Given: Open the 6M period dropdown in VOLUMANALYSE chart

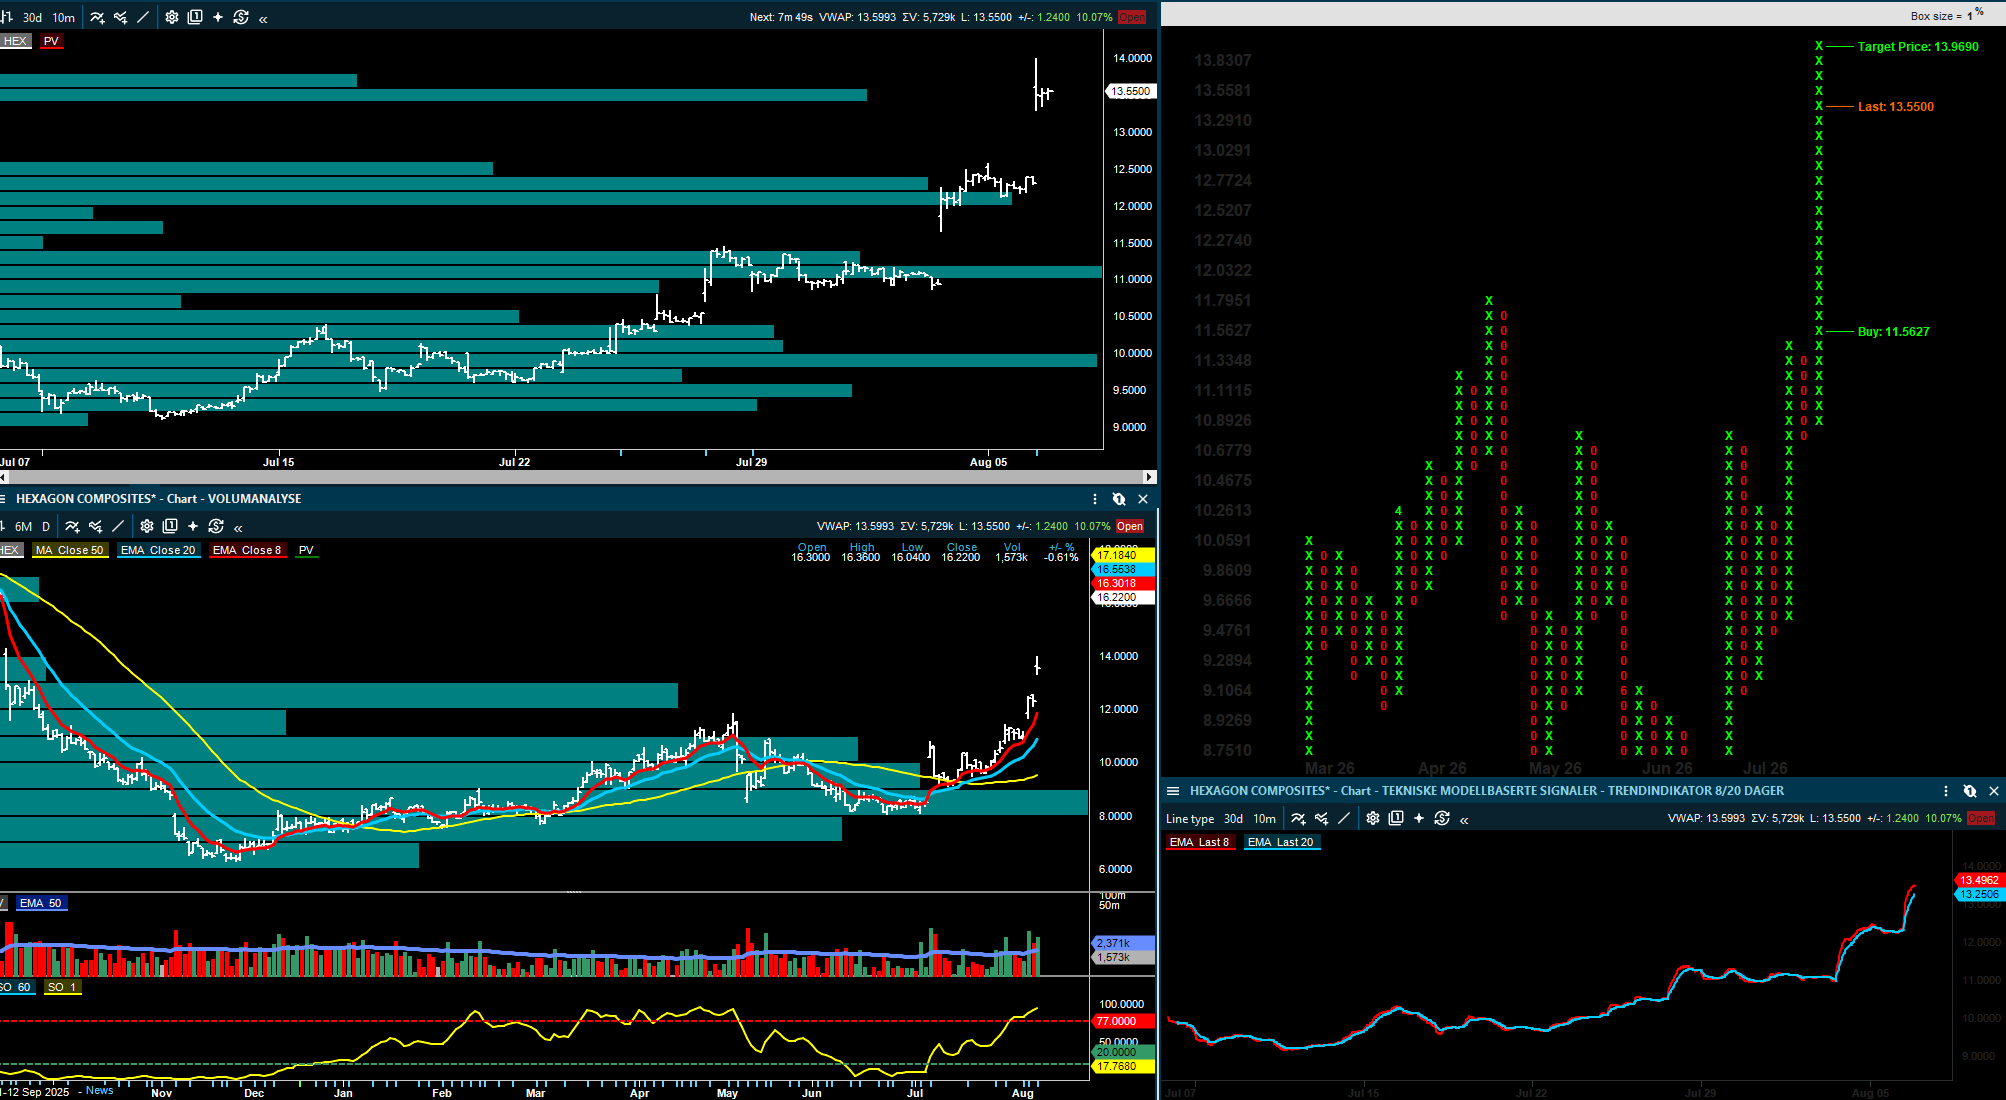Looking at the screenshot, I should (x=23, y=527).
